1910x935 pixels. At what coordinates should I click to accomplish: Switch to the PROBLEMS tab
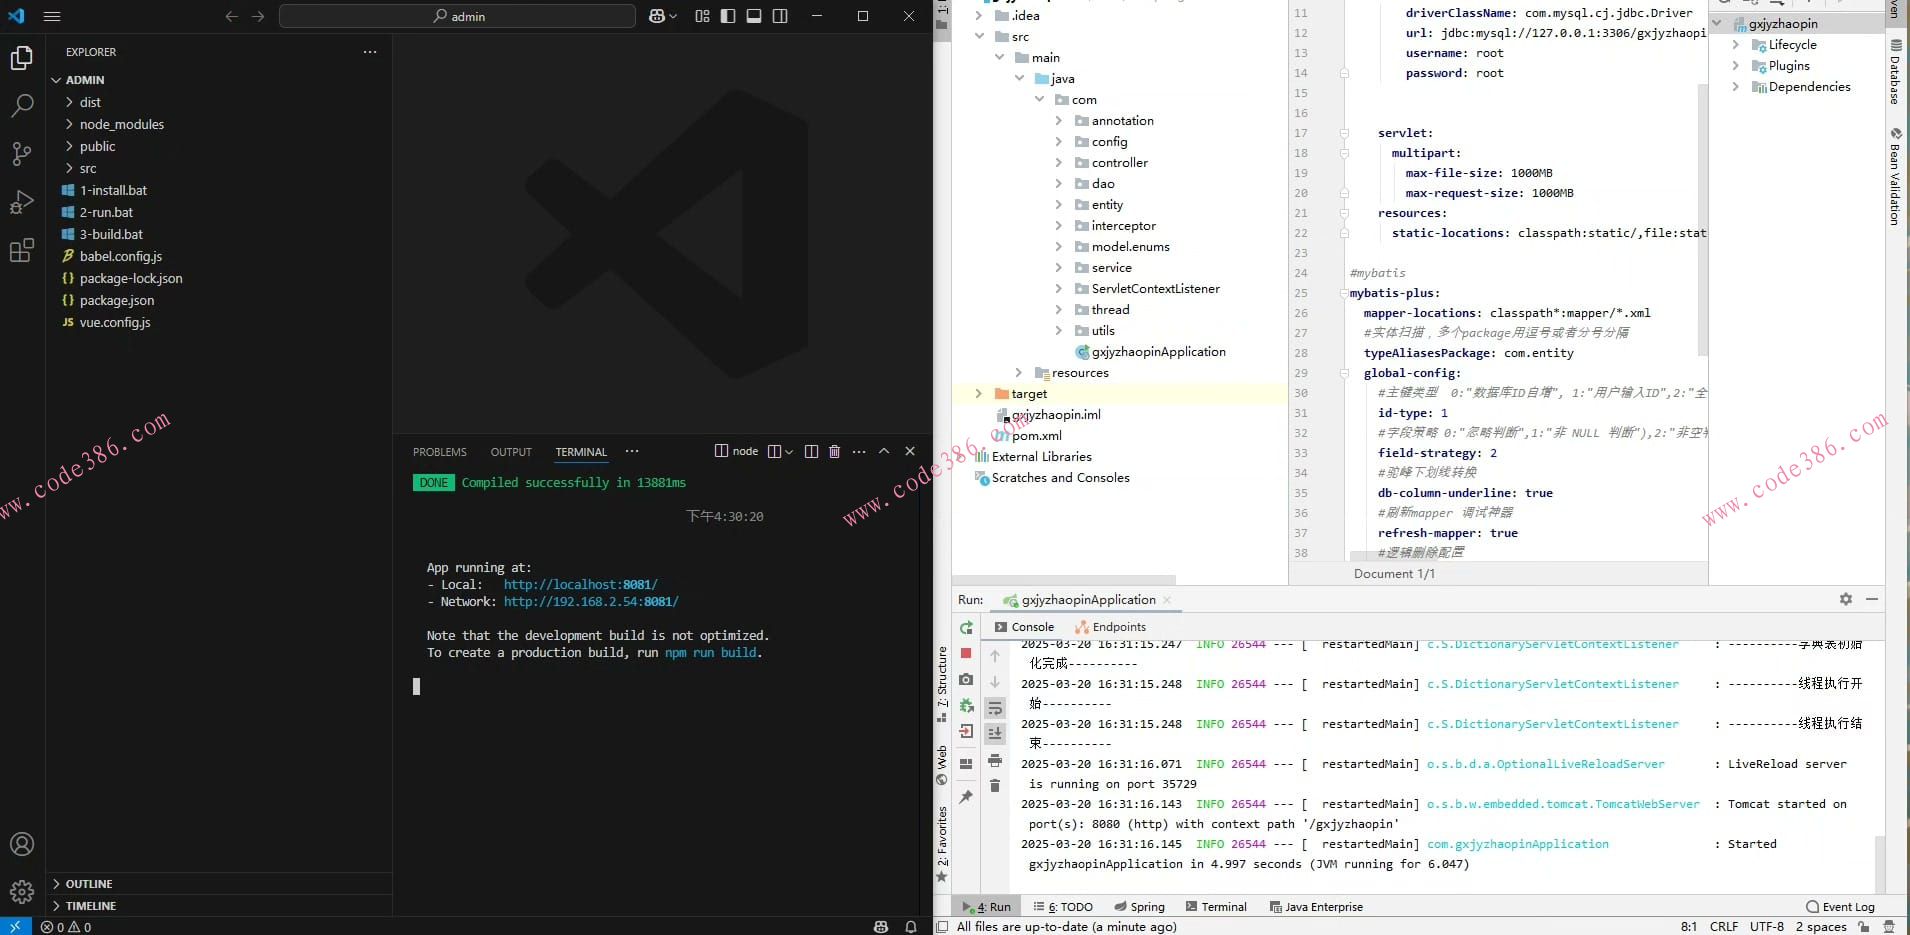(x=439, y=452)
